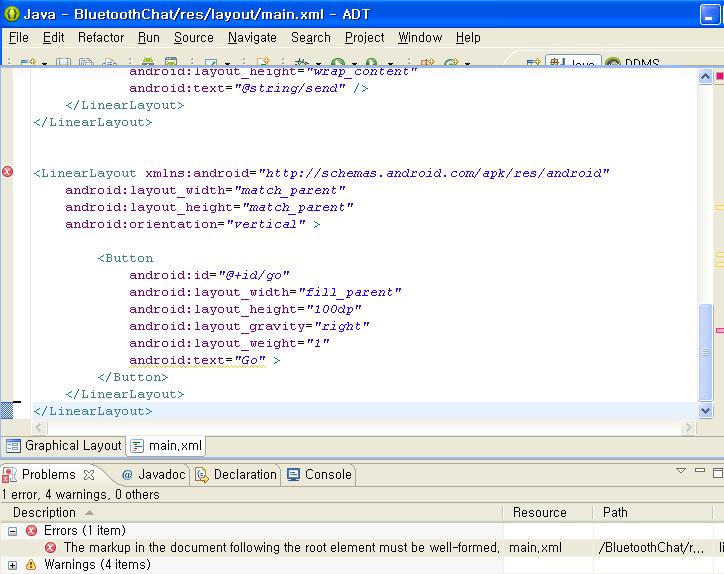
Task: Place cursor on the <Button line
Action: tap(125, 258)
